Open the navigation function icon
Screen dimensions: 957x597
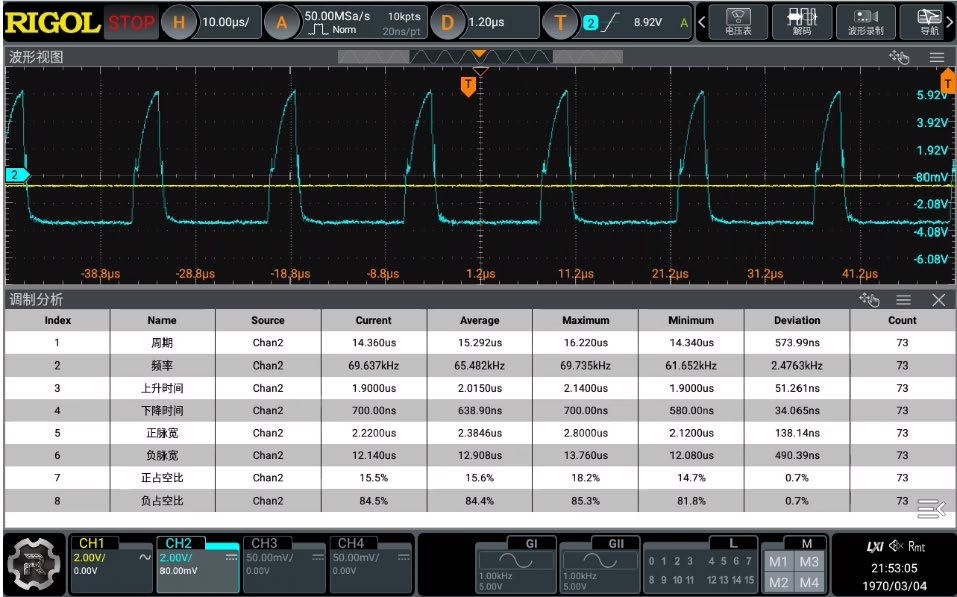click(x=928, y=22)
